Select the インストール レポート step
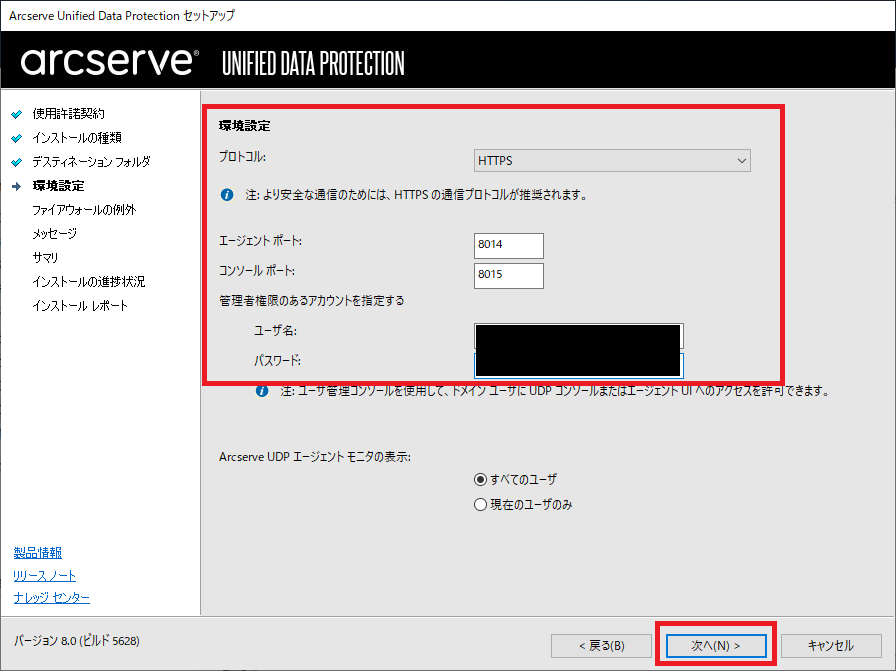The width and height of the screenshot is (896, 671). point(80,306)
